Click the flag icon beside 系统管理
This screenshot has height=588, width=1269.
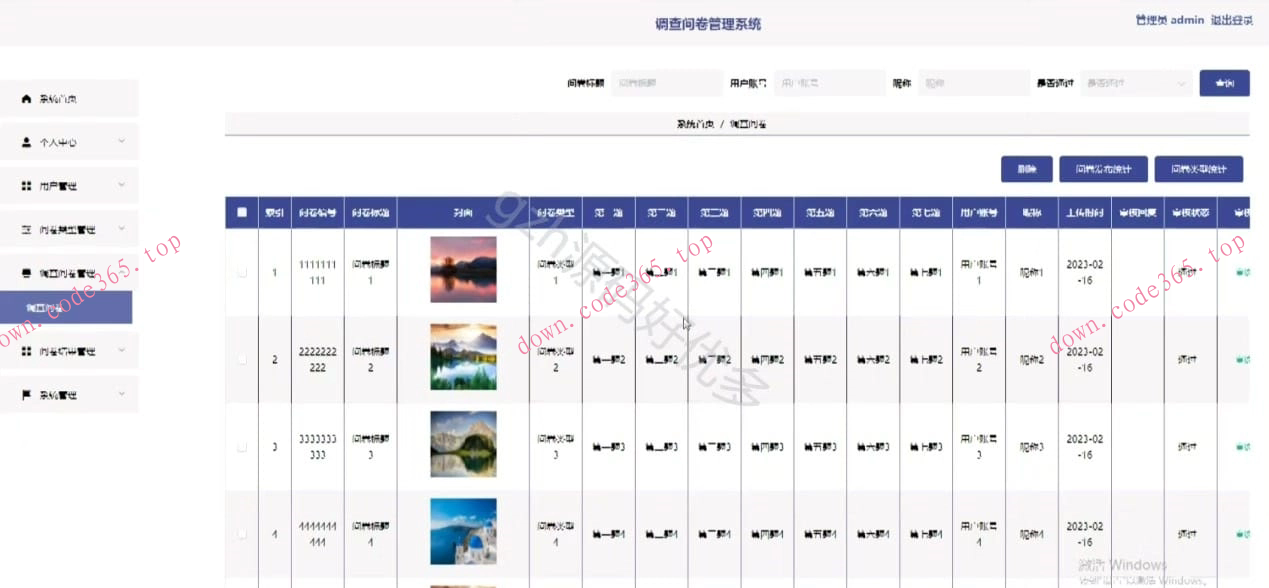coord(27,395)
